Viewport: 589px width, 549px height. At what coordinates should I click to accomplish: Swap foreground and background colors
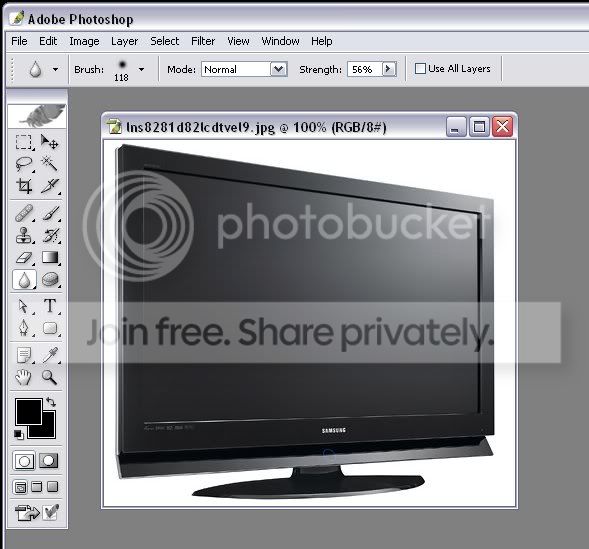[51, 402]
